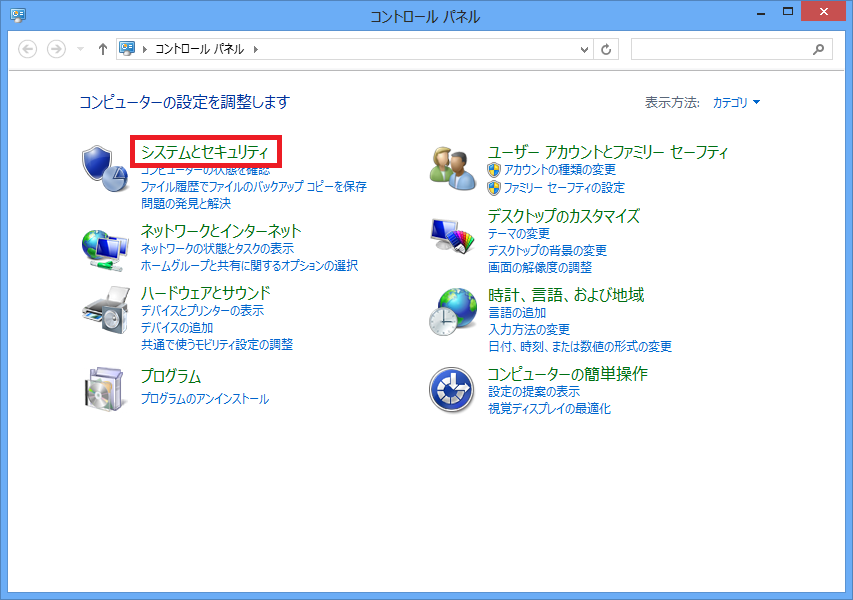Click the Hardware and Sound printer icon
Image resolution: width=853 pixels, height=600 pixels.
pos(104,310)
